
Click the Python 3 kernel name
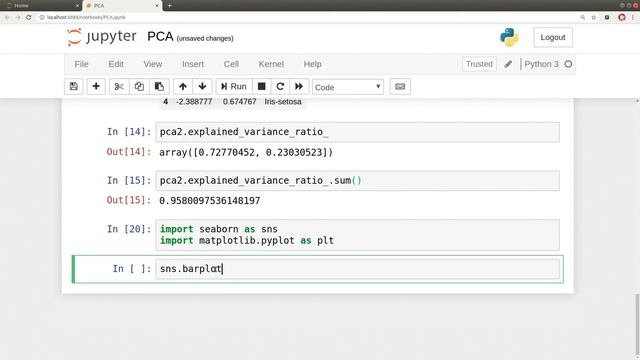coord(541,64)
